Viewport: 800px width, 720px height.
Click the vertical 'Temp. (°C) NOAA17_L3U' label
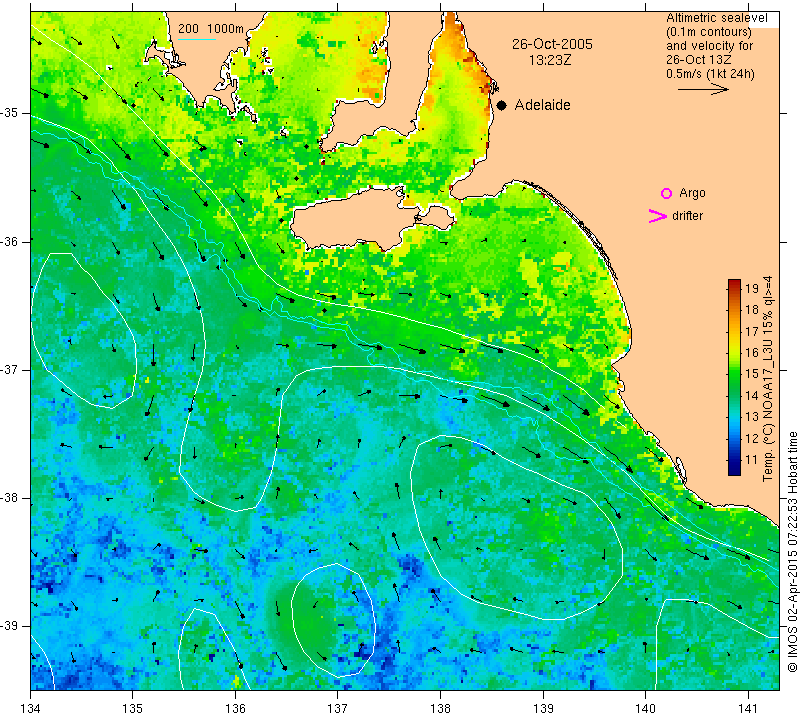coord(767,378)
